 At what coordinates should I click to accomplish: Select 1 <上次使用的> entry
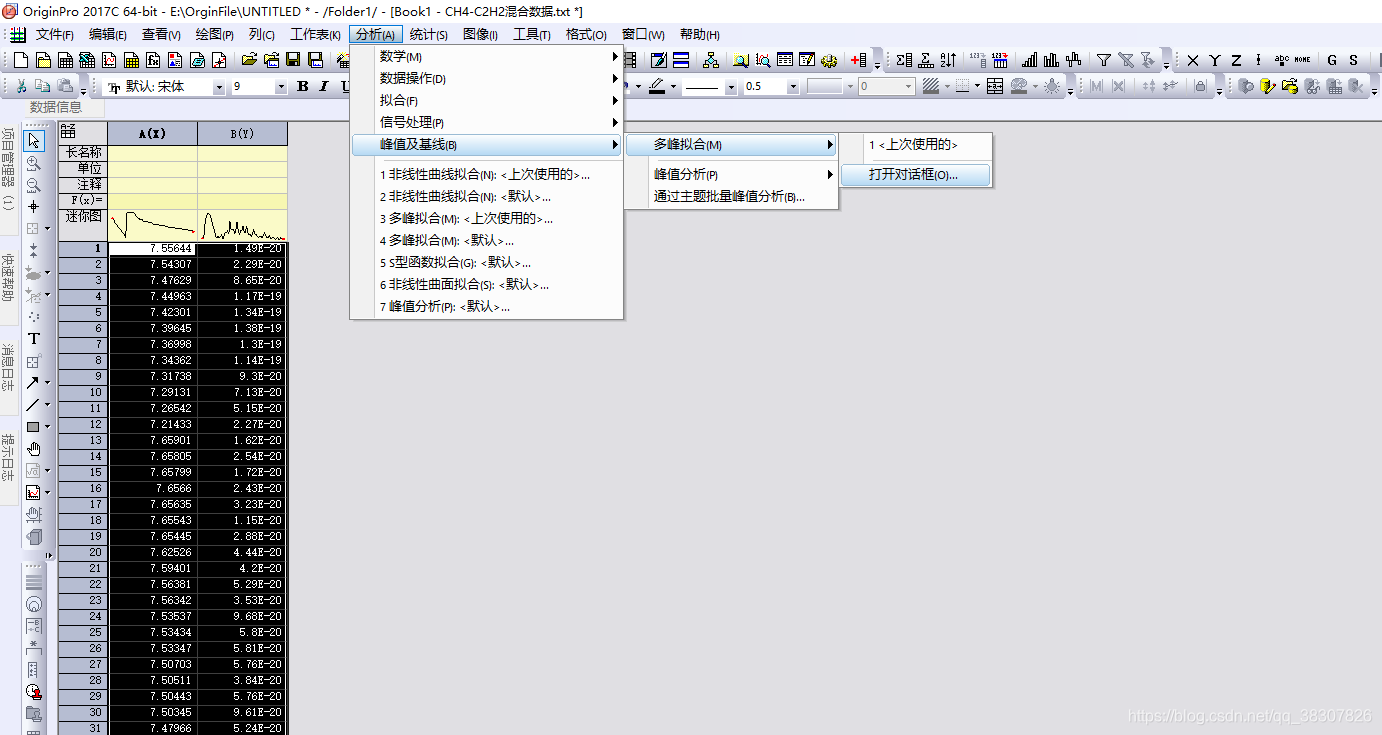tap(916, 144)
